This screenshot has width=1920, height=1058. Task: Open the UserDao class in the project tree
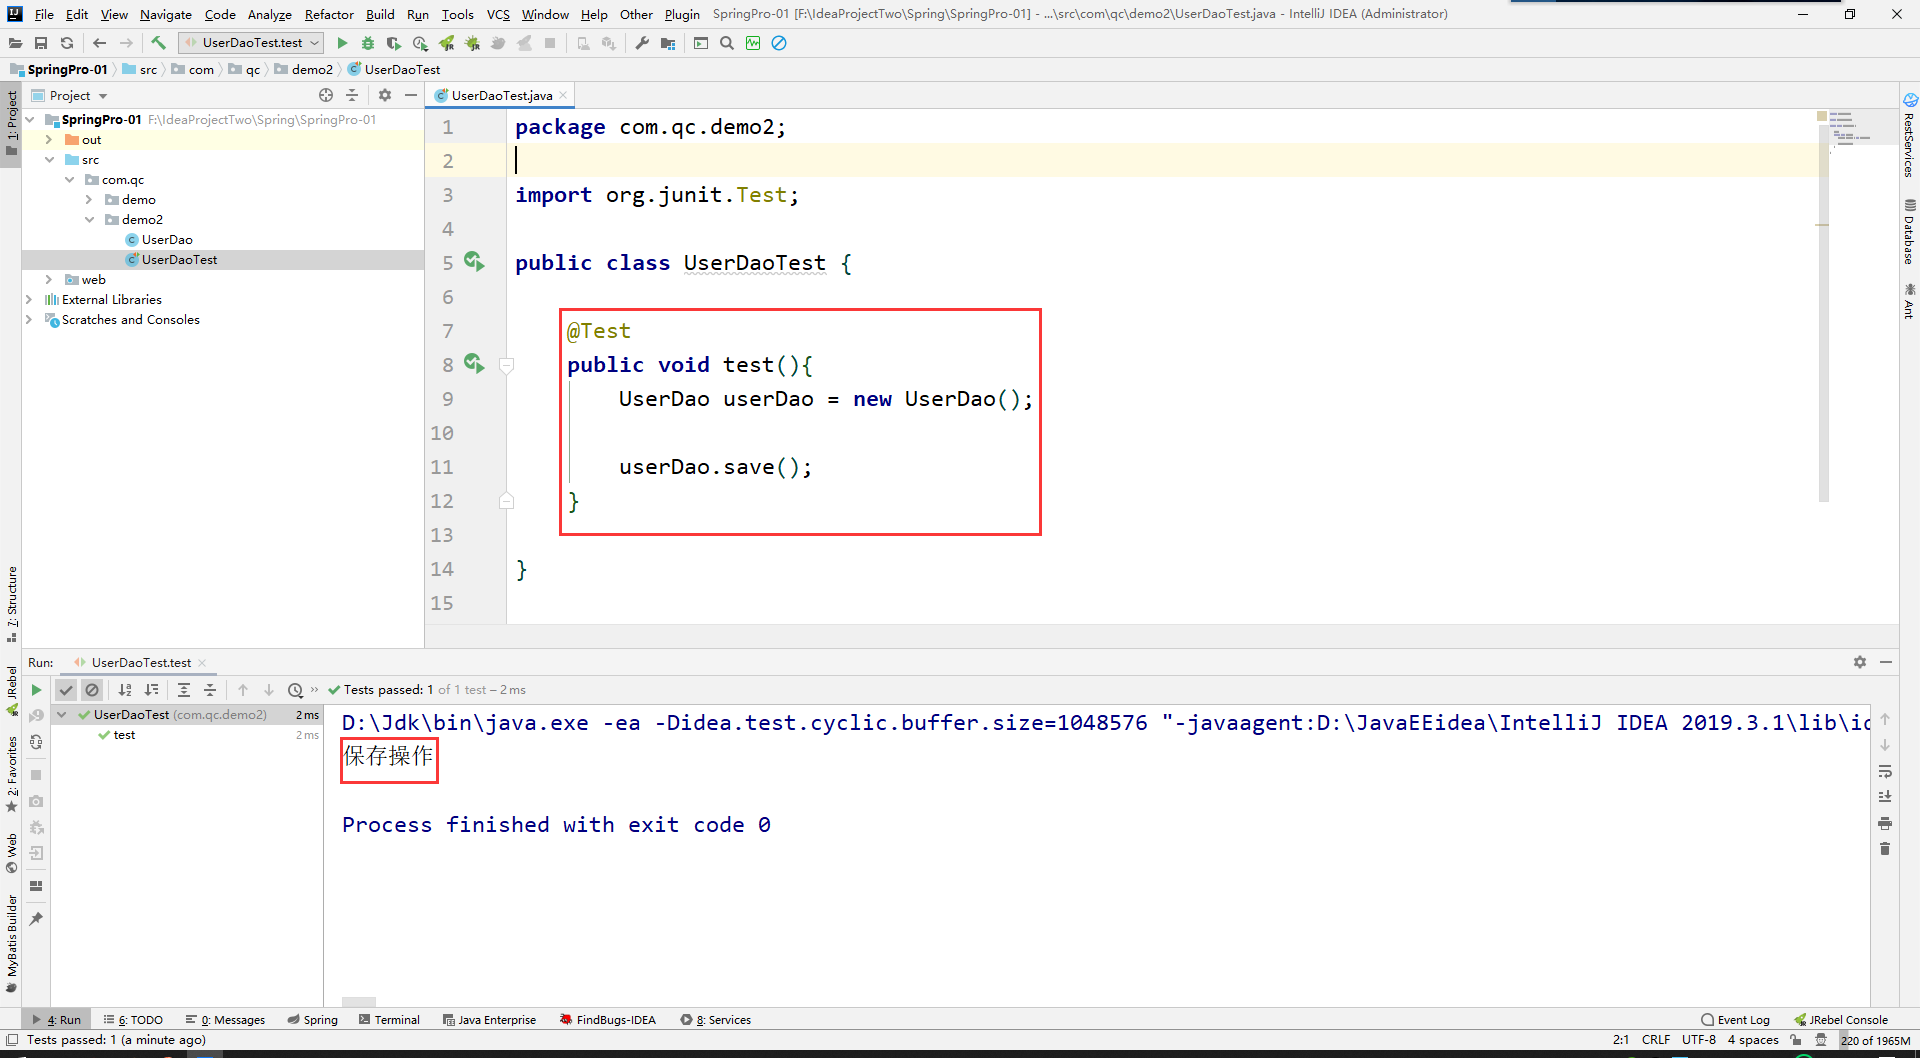166,240
